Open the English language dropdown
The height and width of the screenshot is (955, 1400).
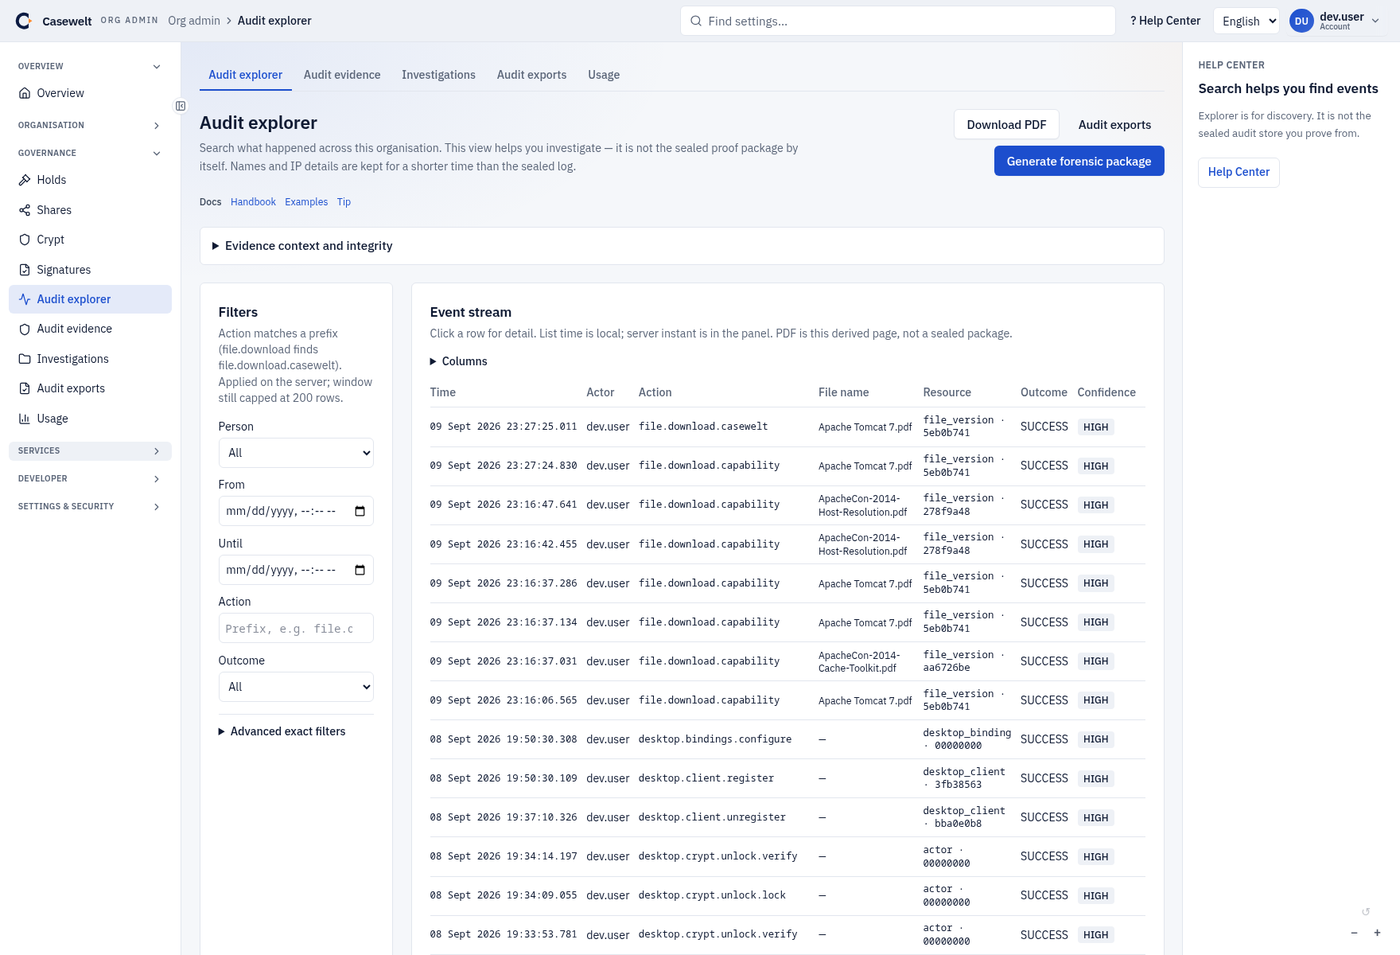pos(1246,21)
